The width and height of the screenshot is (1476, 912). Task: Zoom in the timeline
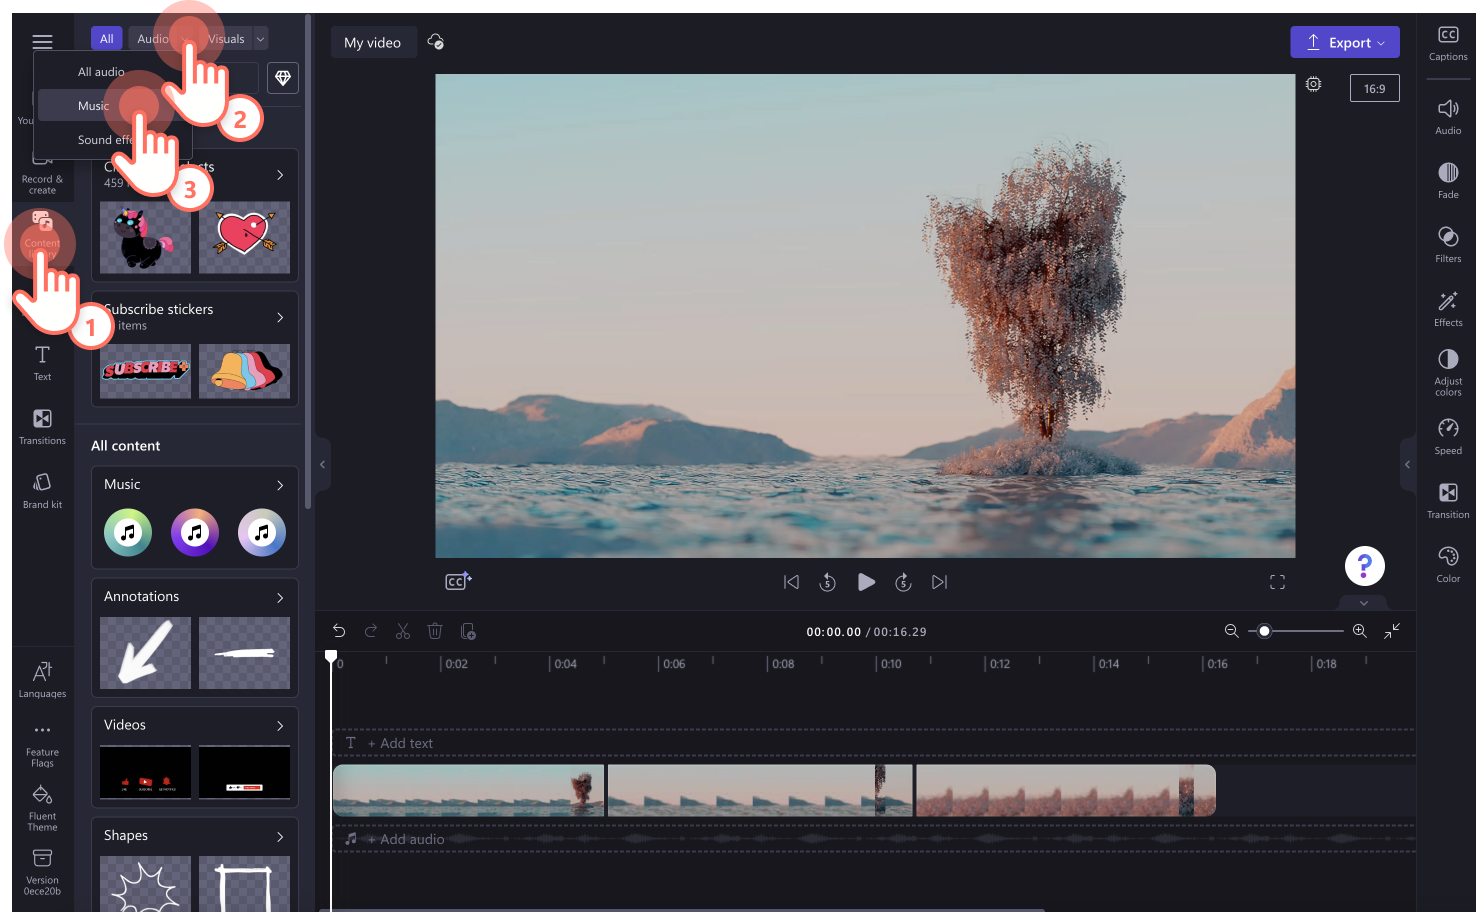click(x=1360, y=631)
